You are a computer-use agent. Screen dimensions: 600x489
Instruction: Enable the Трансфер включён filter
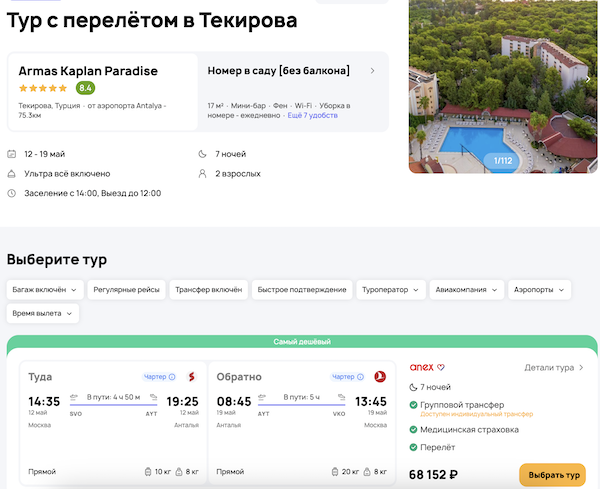point(208,289)
